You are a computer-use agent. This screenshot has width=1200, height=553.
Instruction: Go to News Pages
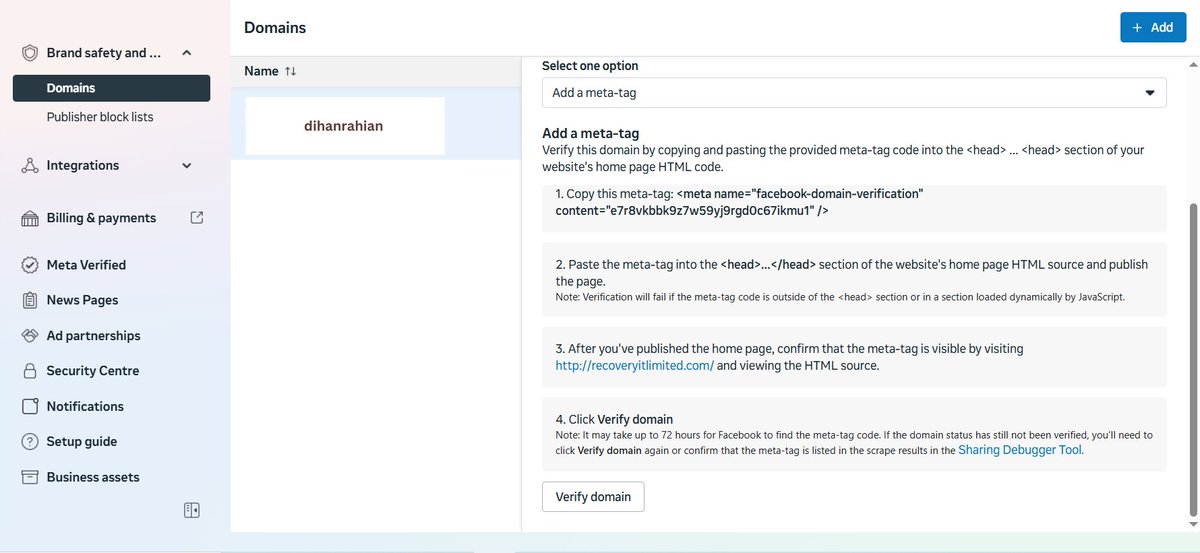coord(82,300)
